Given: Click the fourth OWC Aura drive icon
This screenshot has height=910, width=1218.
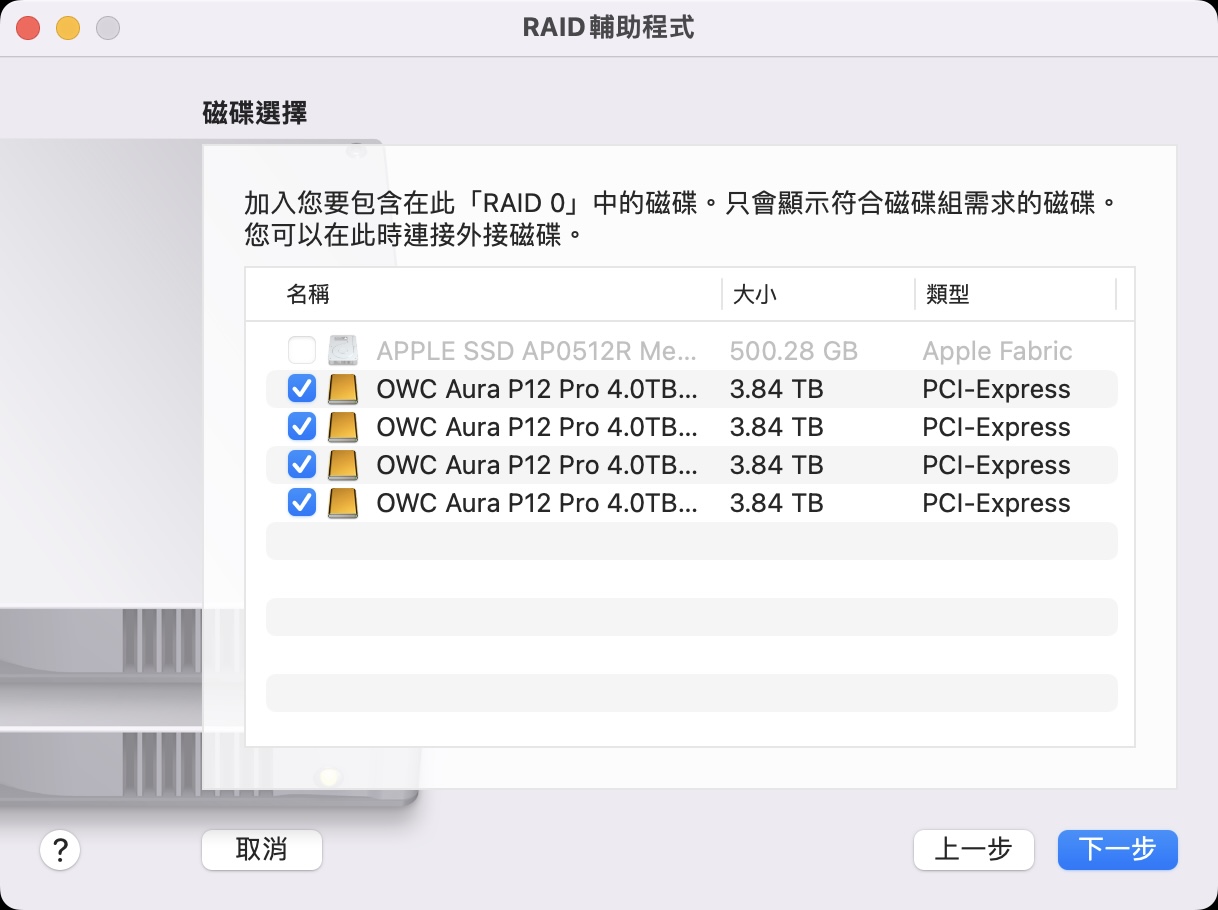Looking at the screenshot, I should point(342,503).
